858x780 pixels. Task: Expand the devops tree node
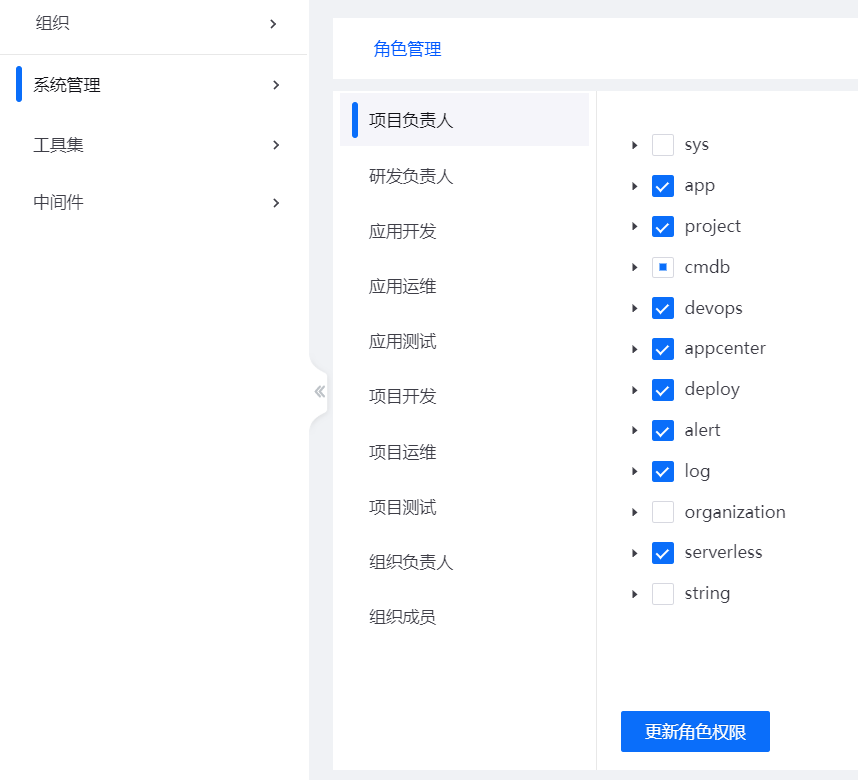click(x=635, y=309)
